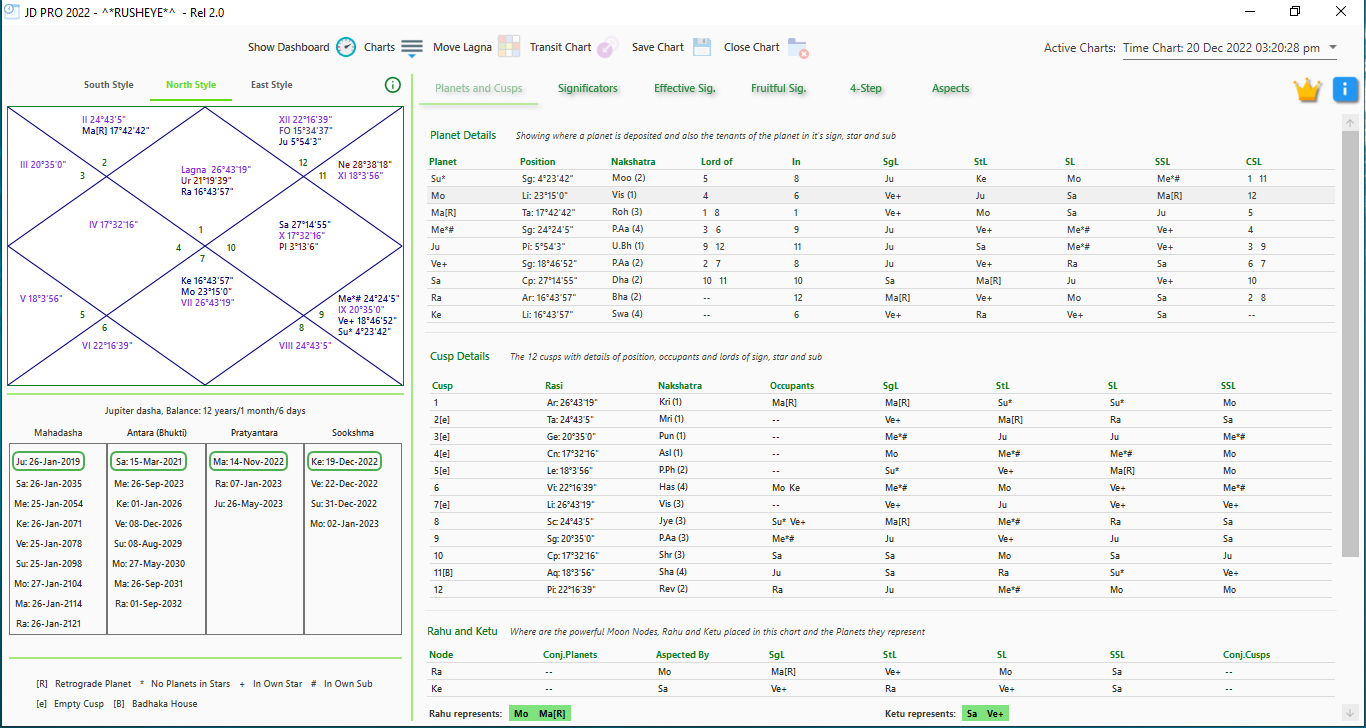Switch to Effective Sig. tab
The image size is (1366, 728).
click(x=685, y=88)
